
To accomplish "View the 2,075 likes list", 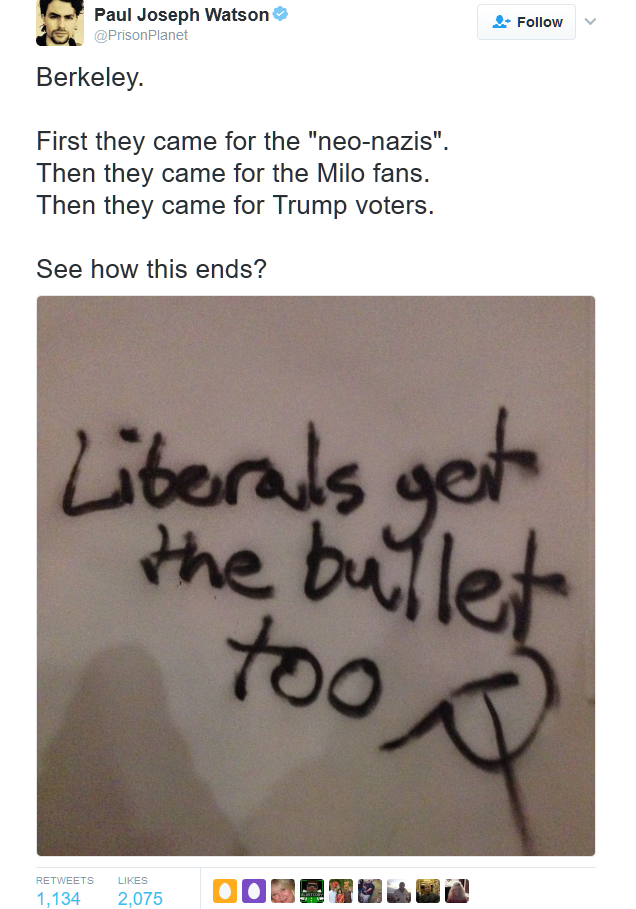I will pos(140,898).
